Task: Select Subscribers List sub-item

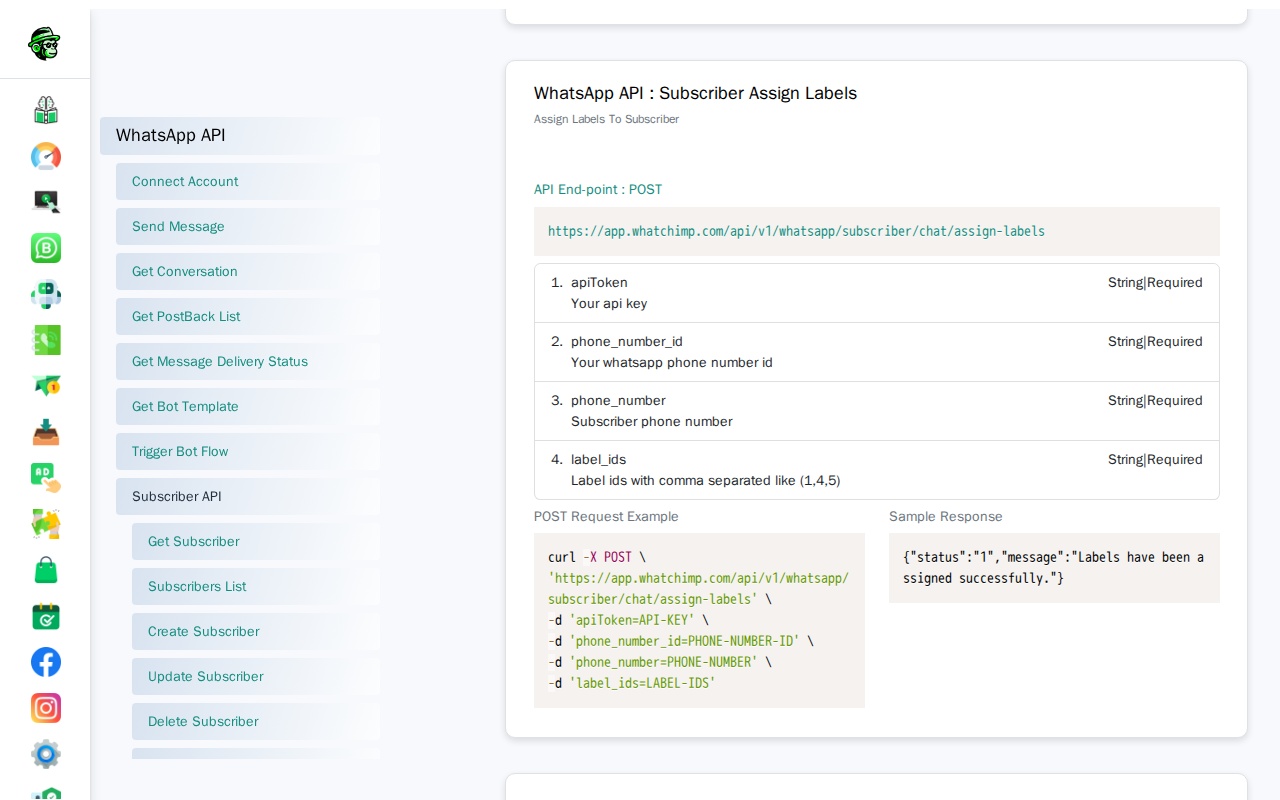Action: 256,587
